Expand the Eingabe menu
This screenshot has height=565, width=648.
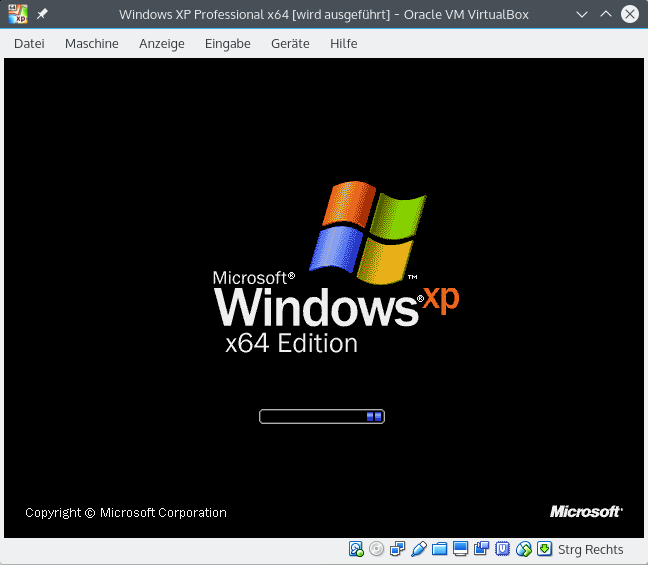pyautogui.click(x=228, y=44)
